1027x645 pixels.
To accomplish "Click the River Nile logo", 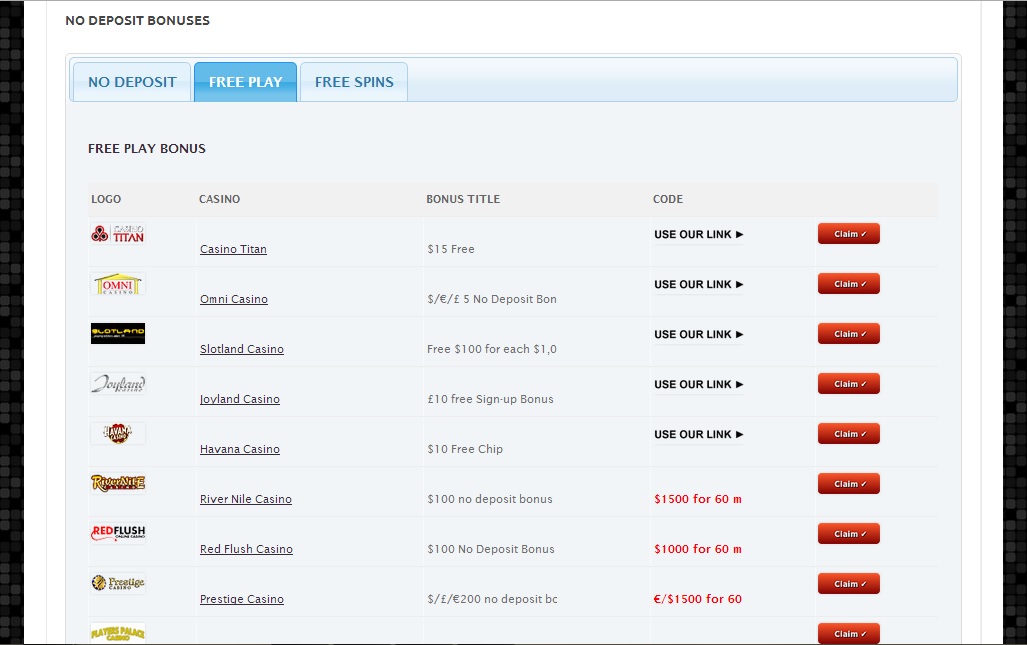I will click(x=118, y=483).
